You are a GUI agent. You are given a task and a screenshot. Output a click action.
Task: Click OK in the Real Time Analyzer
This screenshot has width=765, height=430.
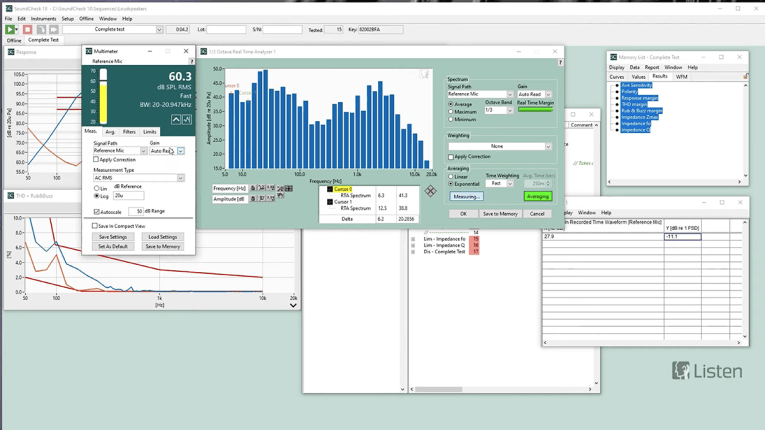coord(463,214)
